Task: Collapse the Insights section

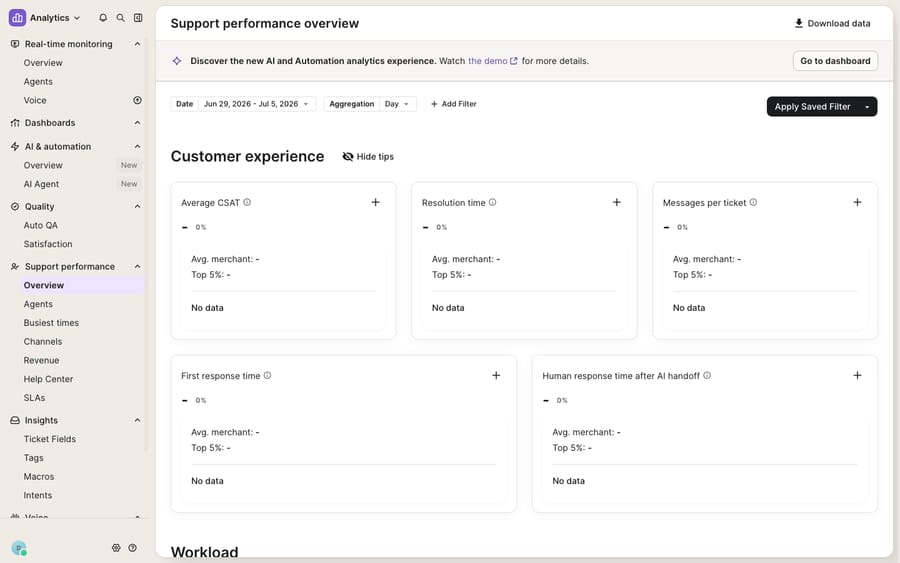Action: [x=137, y=420]
